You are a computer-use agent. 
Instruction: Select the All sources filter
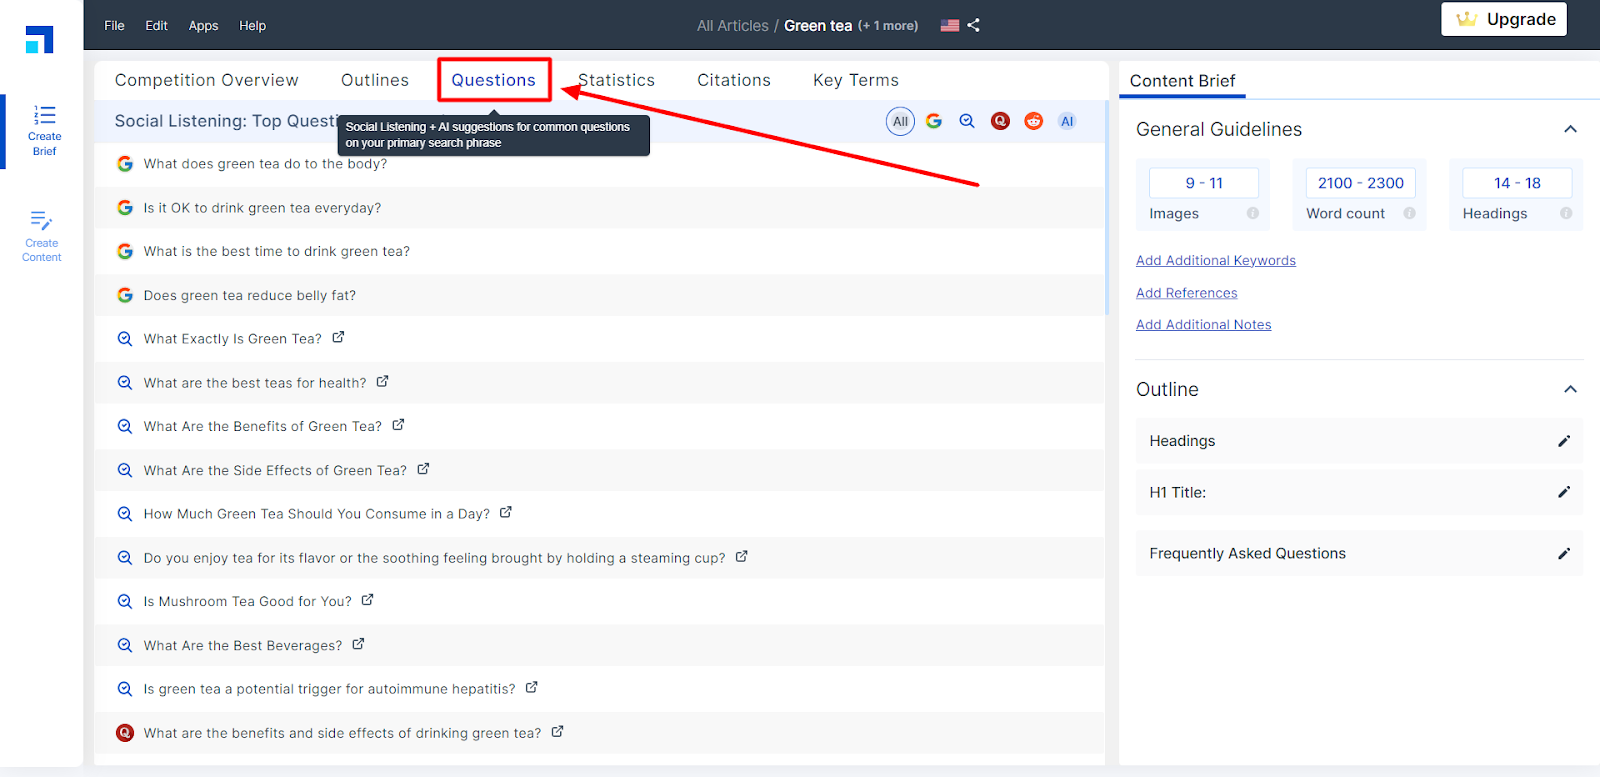[x=900, y=121]
